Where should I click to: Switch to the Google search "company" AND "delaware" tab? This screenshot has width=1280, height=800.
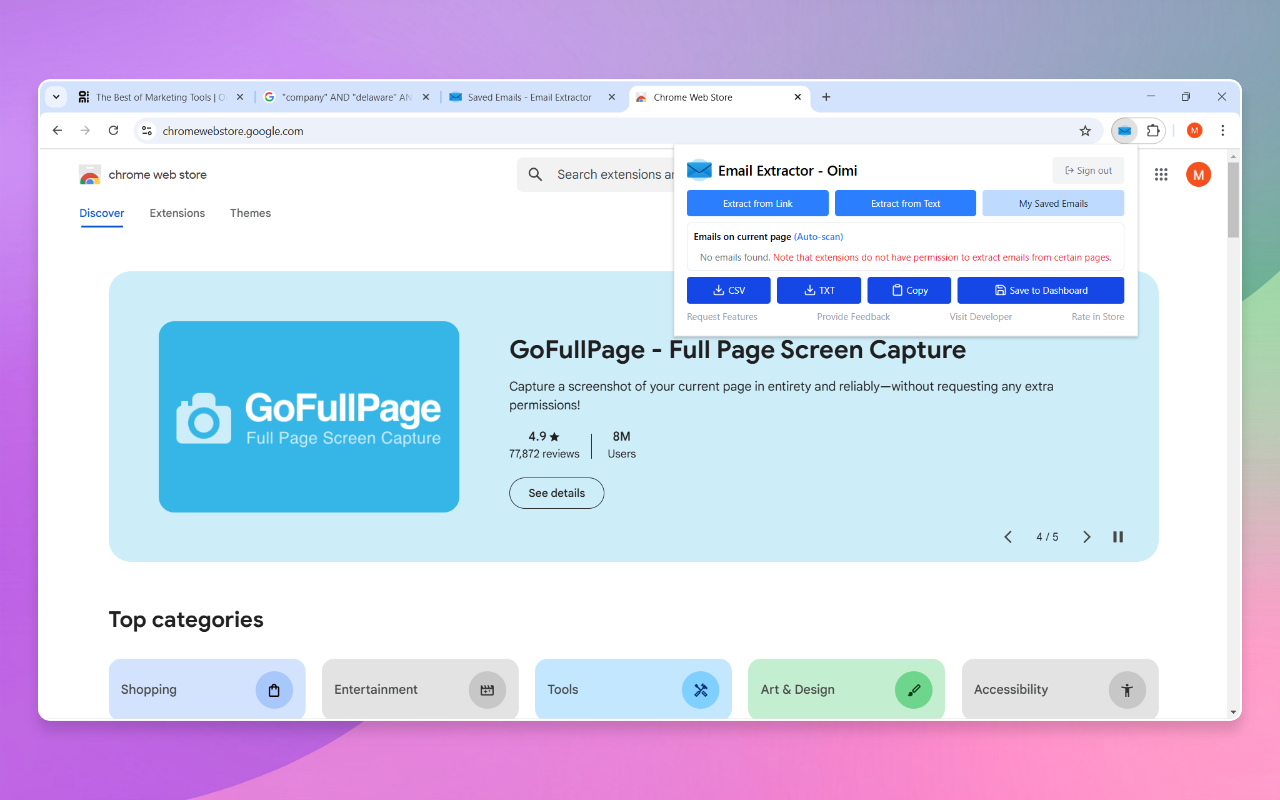tap(347, 97)
